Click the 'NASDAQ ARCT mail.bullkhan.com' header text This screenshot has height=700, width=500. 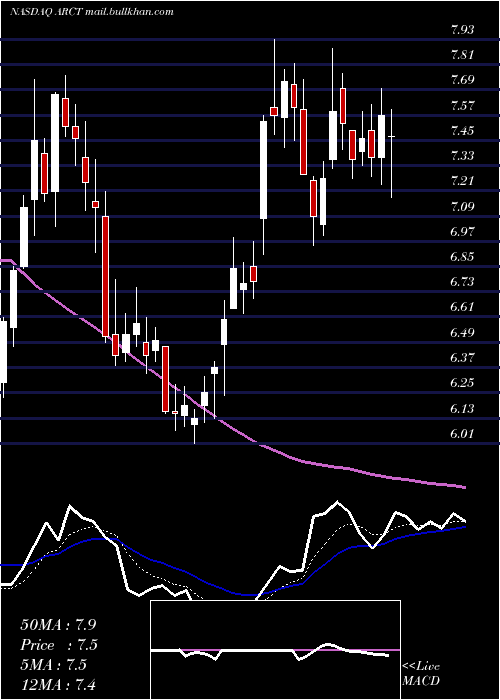pyautogui.click(x=92, y=12)
